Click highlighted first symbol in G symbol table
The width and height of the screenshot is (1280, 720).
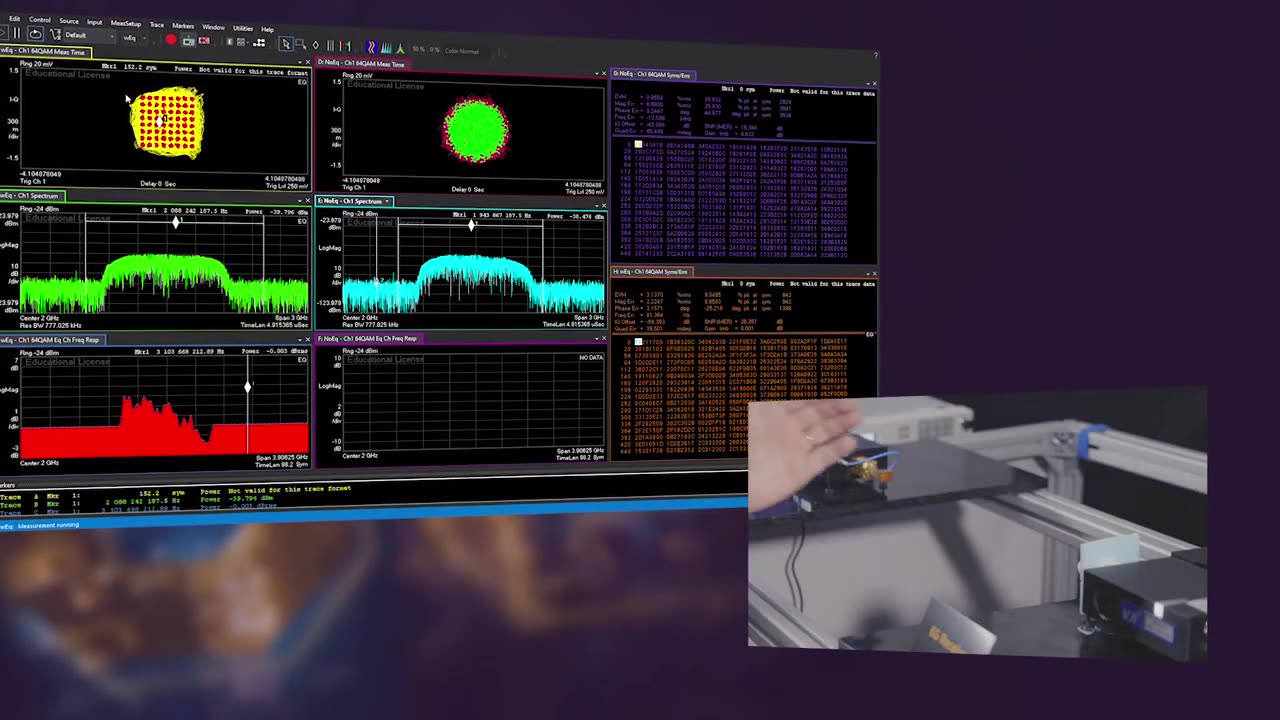pos(638,144)
